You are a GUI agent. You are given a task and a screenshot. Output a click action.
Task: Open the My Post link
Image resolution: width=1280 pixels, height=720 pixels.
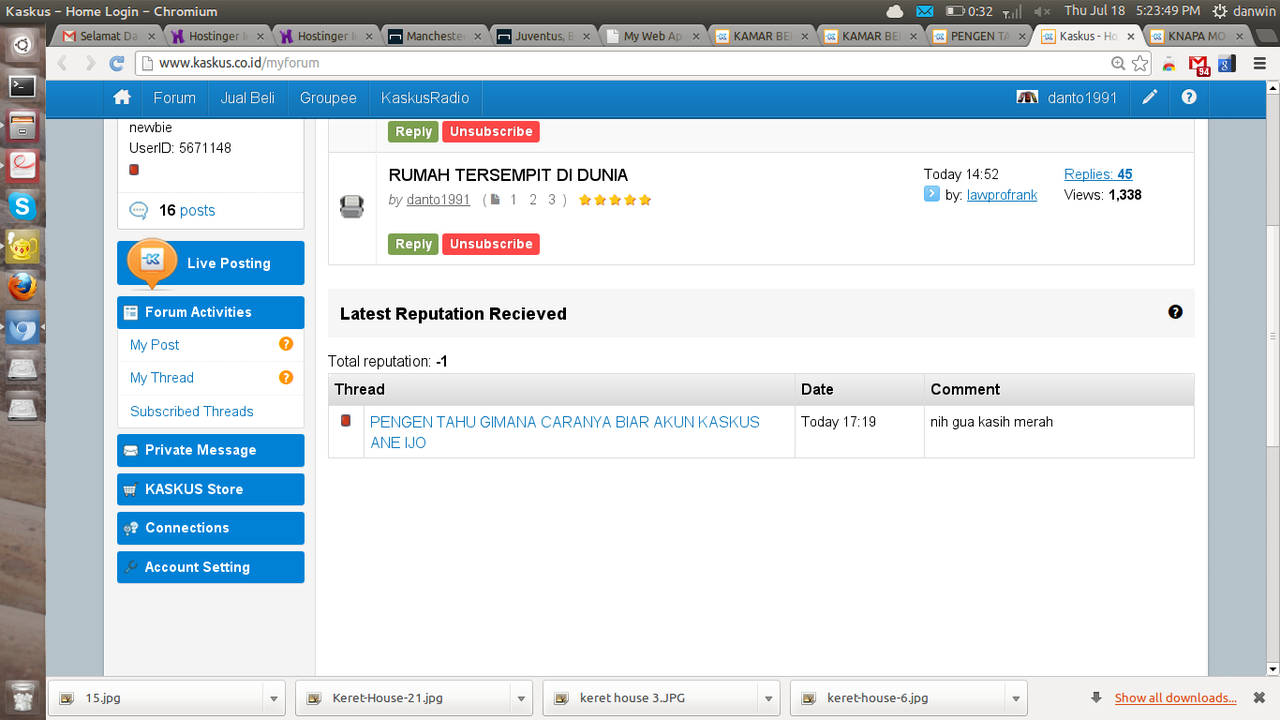point(155,344)
